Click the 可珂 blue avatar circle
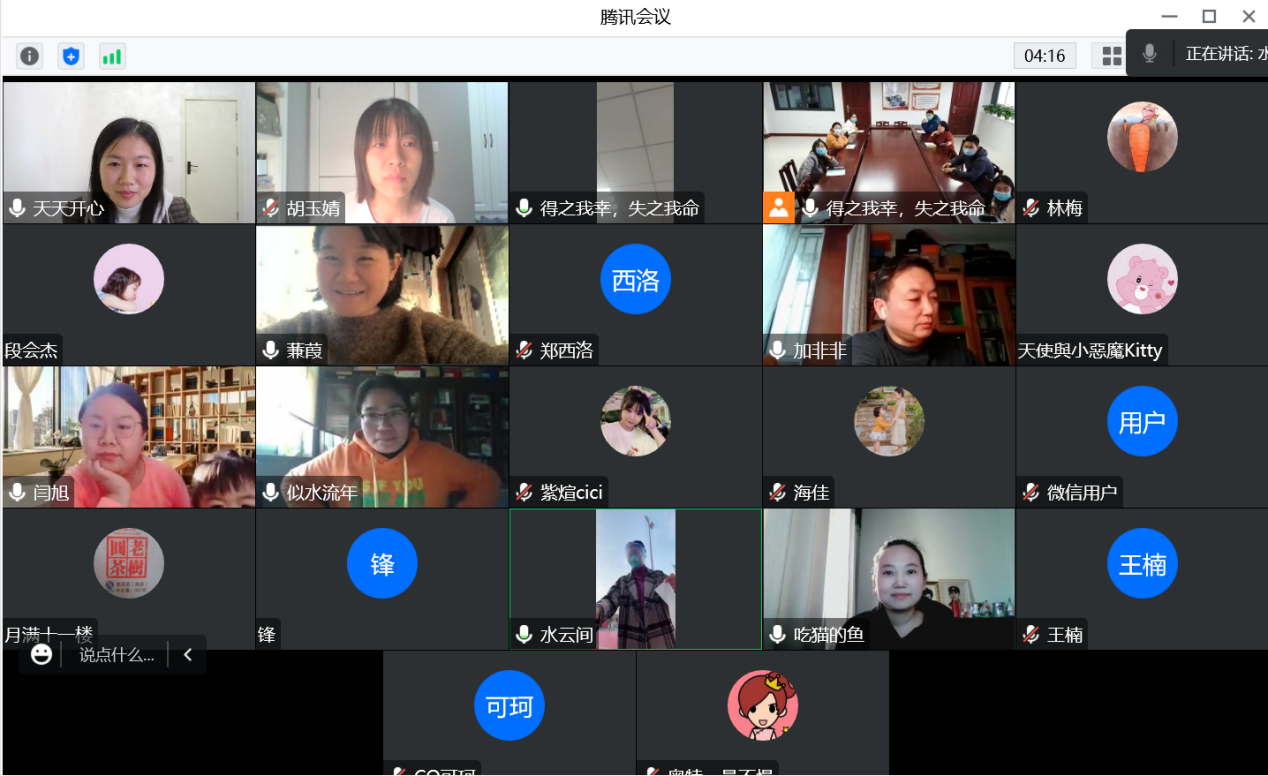Viewport: 1268px width, 776px height. pyautogui.click(x=509, y=706)
